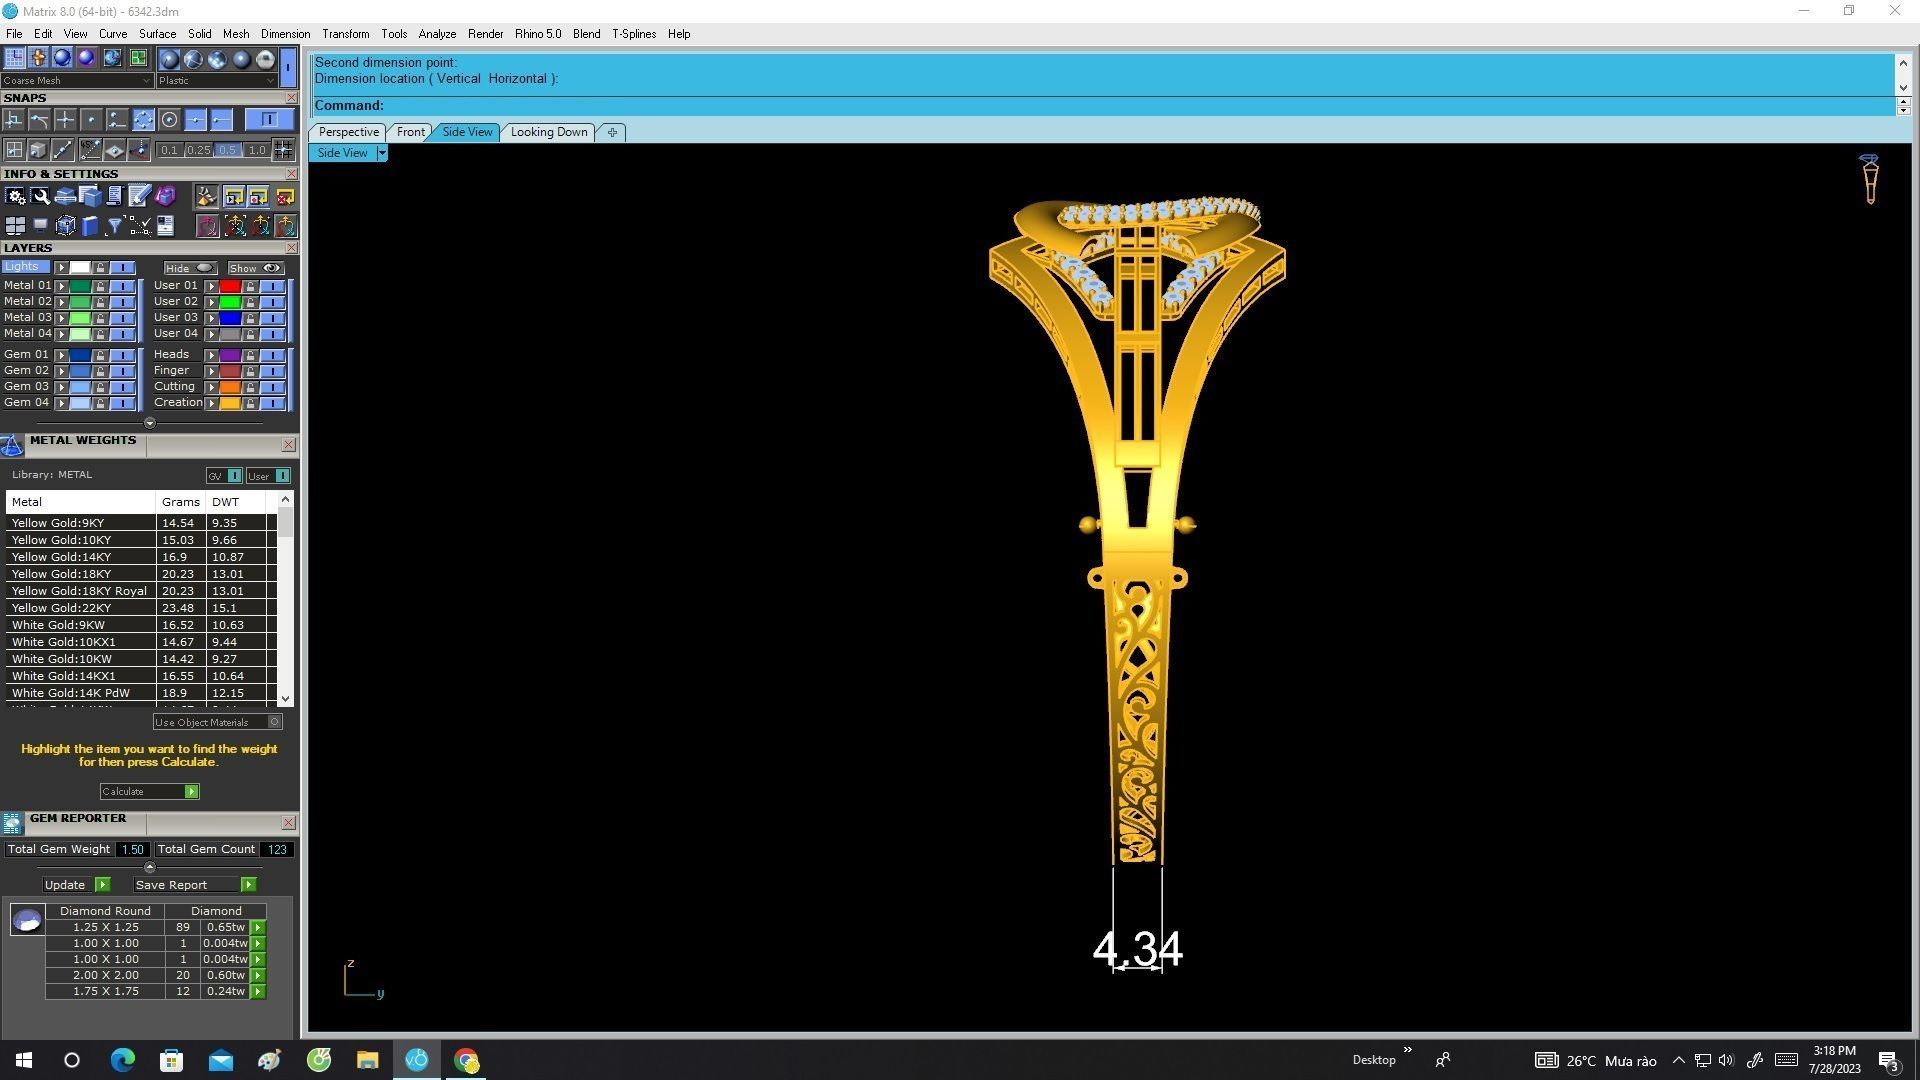1920x1080 pixels.
Task: Toggle visibility of Cutting layer
Action: (272, 387)
